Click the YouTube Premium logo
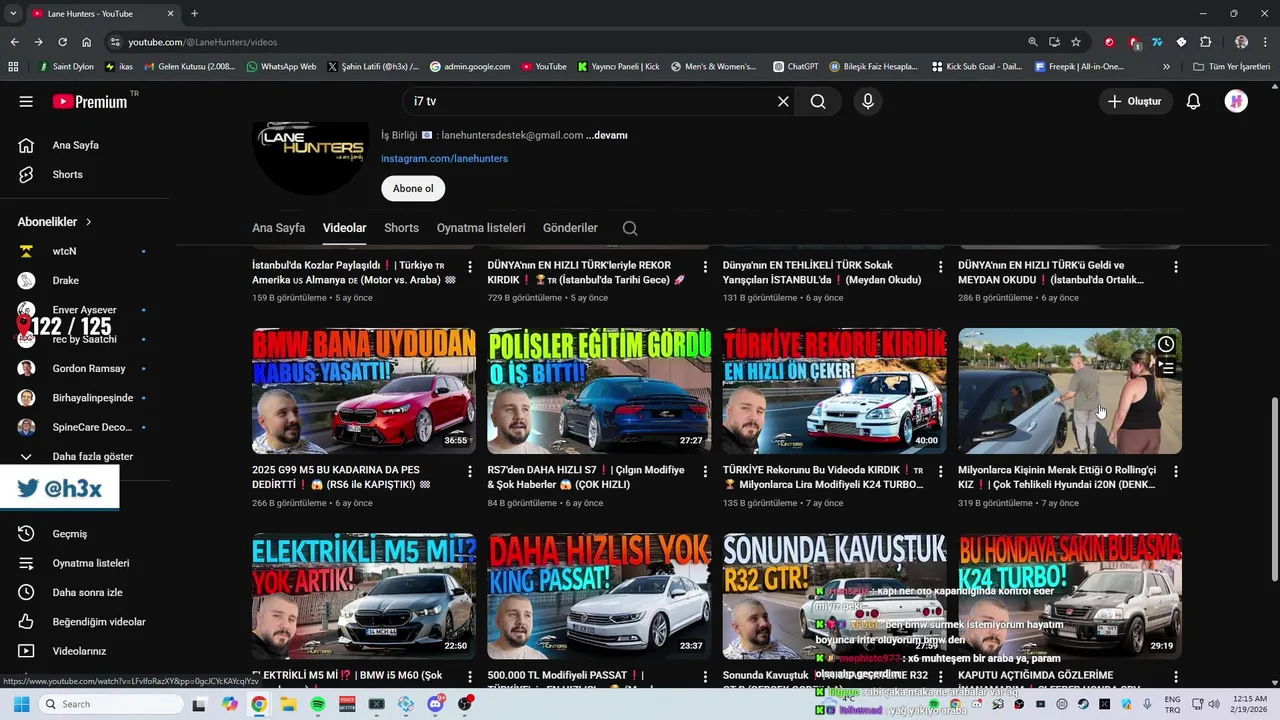Viewport: 1280px width, 720px height. pos(90,101)
